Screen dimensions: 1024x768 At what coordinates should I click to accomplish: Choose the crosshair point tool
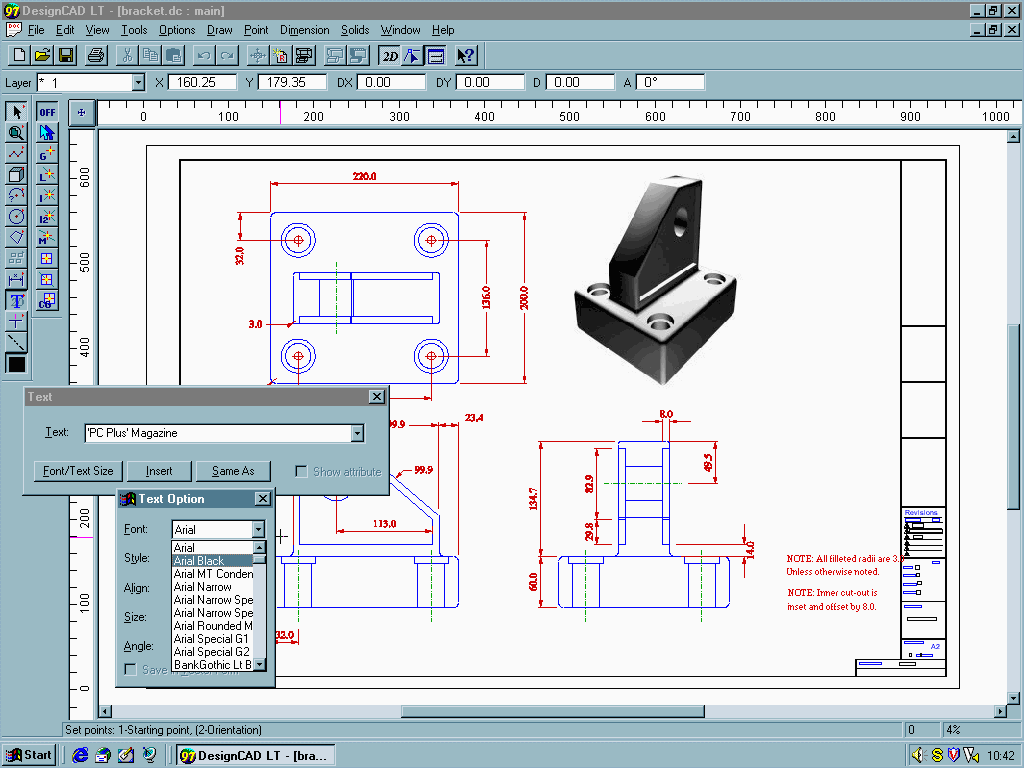tap(16, 321)
